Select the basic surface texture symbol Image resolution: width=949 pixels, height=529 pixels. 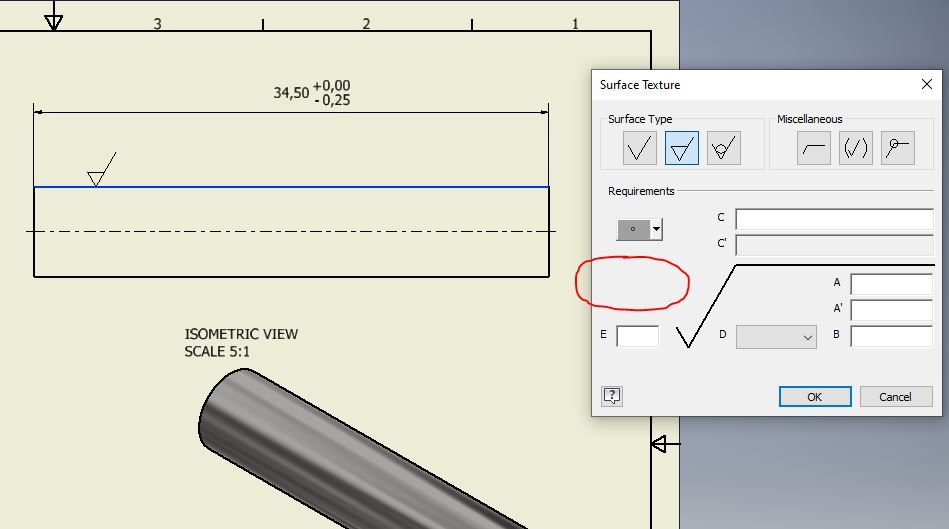tap(640, 148)
